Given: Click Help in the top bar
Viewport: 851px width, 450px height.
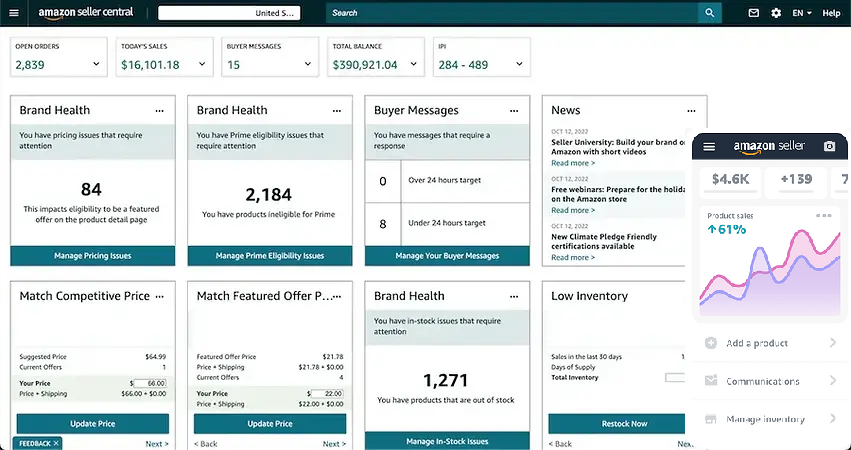Looking at the screenshot, I should [x=831, y=13].
